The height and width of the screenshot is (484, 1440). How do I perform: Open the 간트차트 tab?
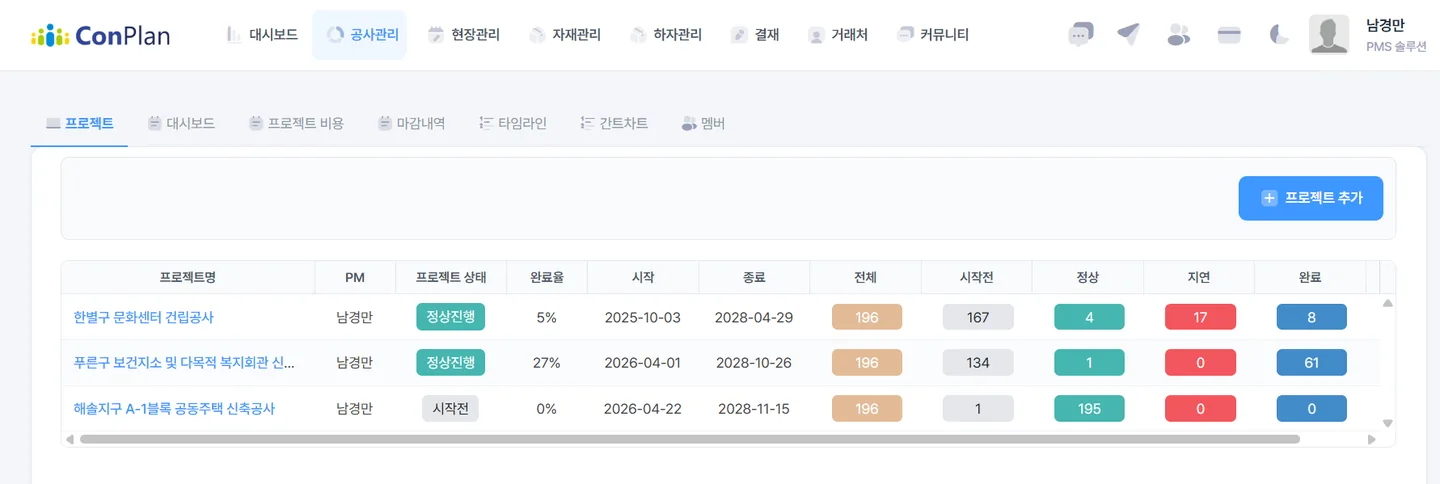tap(614, 124)
